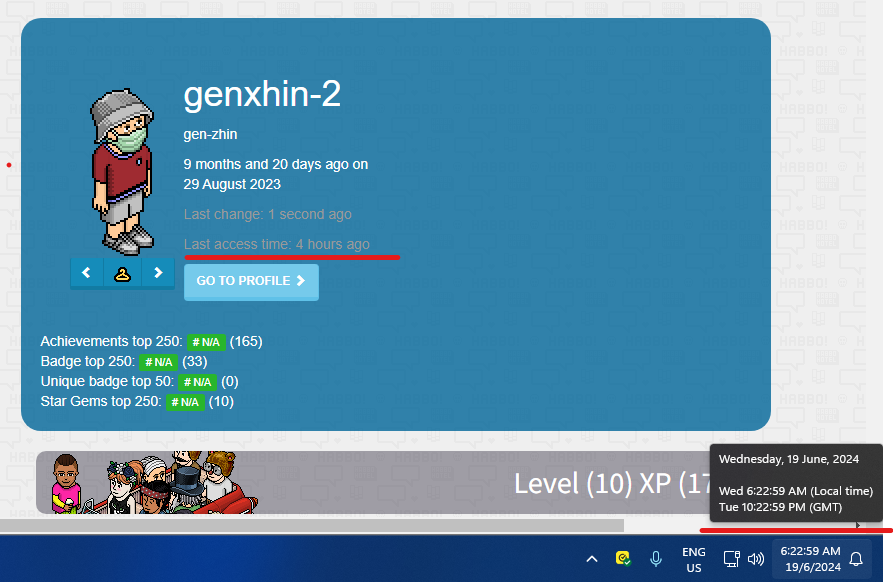Click the Achievements top 250 label
This screenshot has width=893, height=582.
(111, 341)
